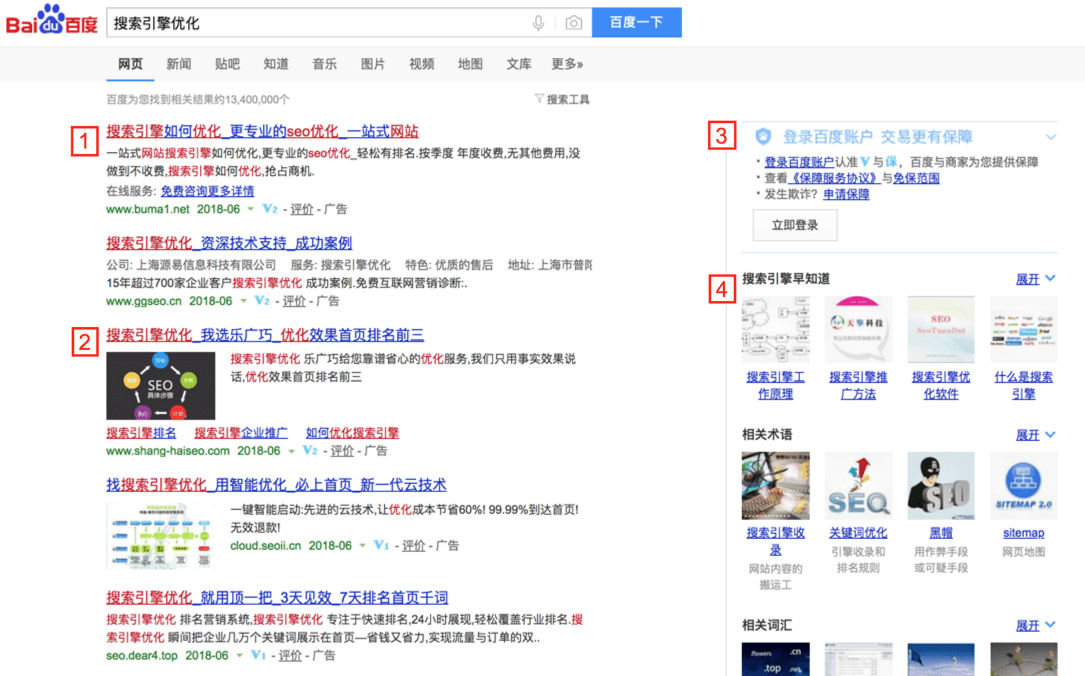Collapse the login account panel chevron
The image size is (1085, 676).
point(1051,137)
